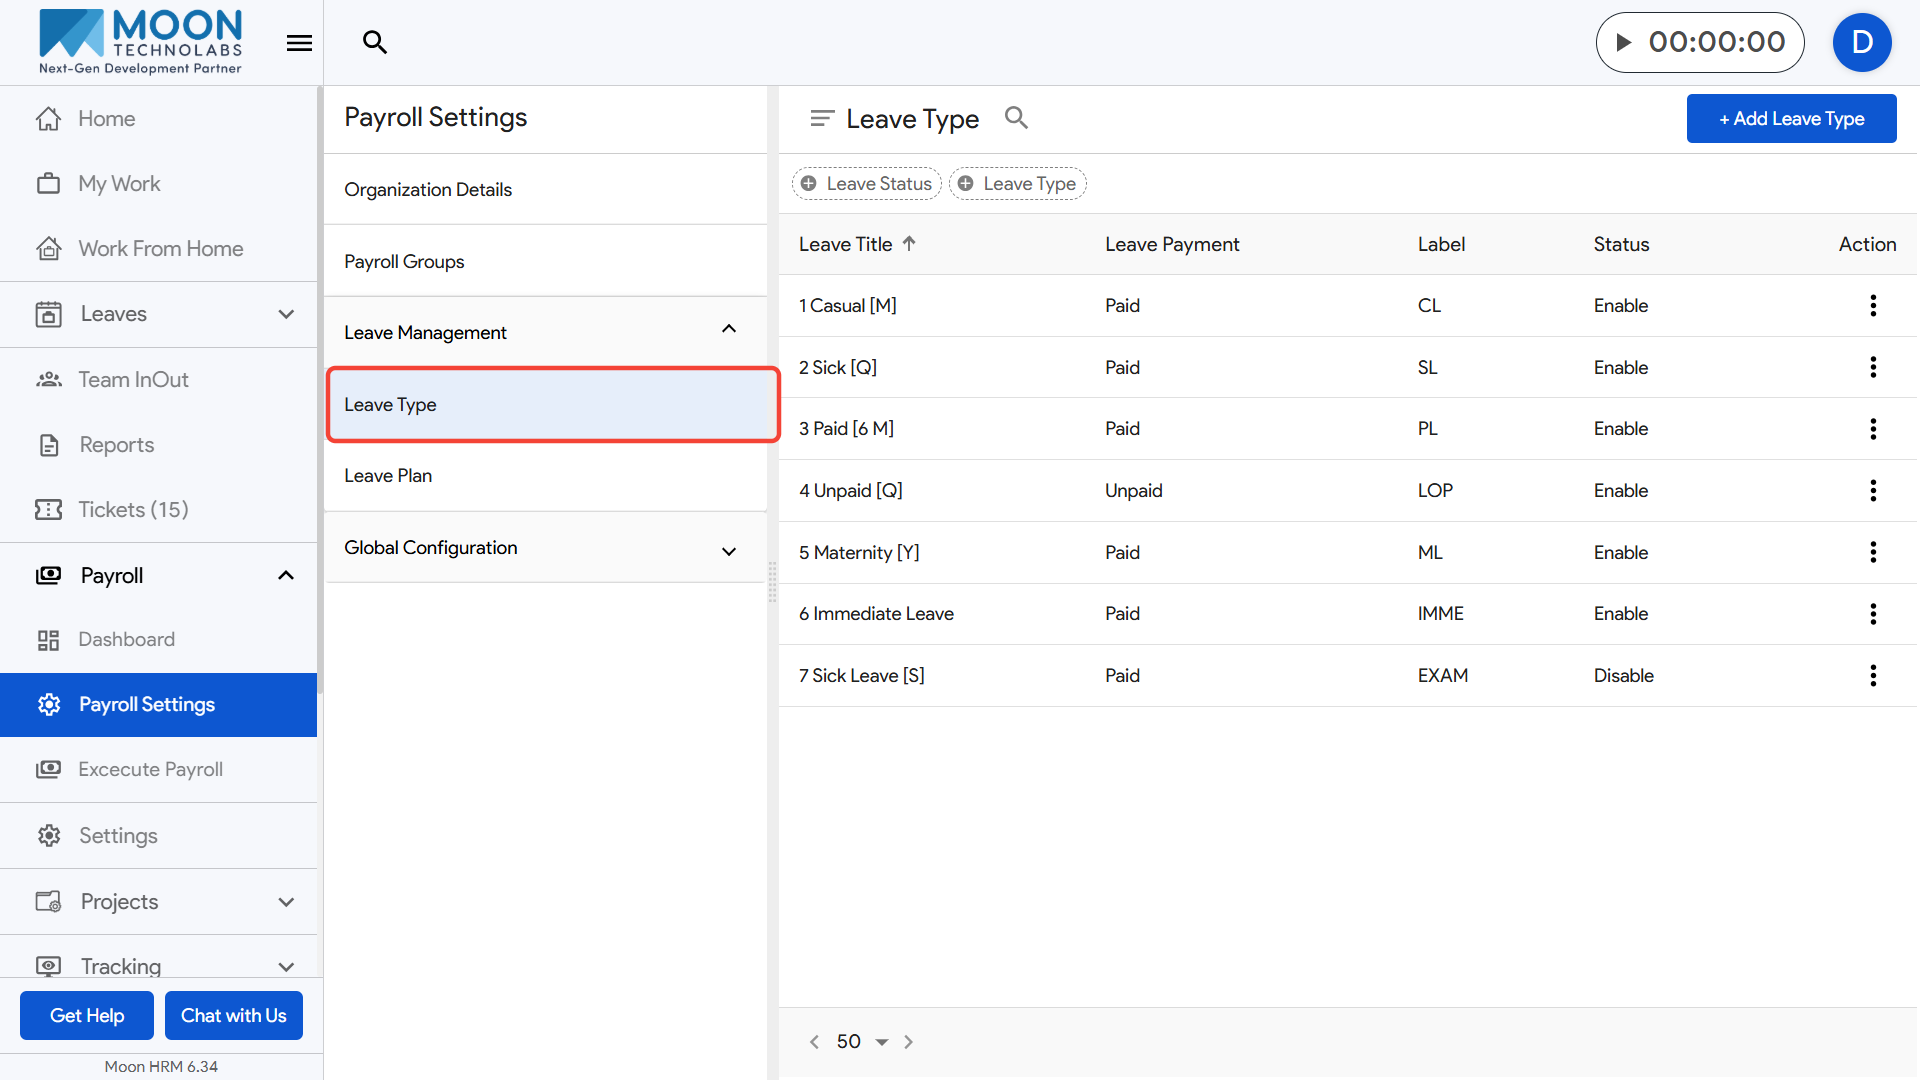Open action menu for Casual leave row
Image resolution: width=1920 pixels, height=1080 pixels.
coord(1872,306)
